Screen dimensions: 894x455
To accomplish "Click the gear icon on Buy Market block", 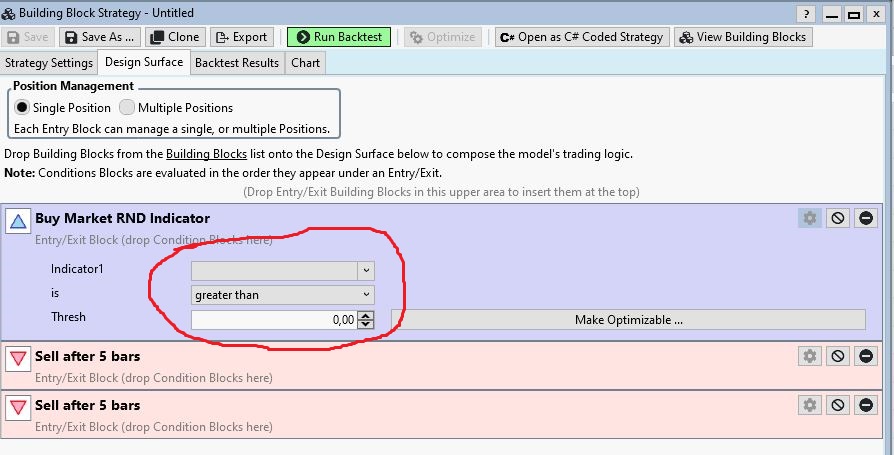I will click(809, 218).
